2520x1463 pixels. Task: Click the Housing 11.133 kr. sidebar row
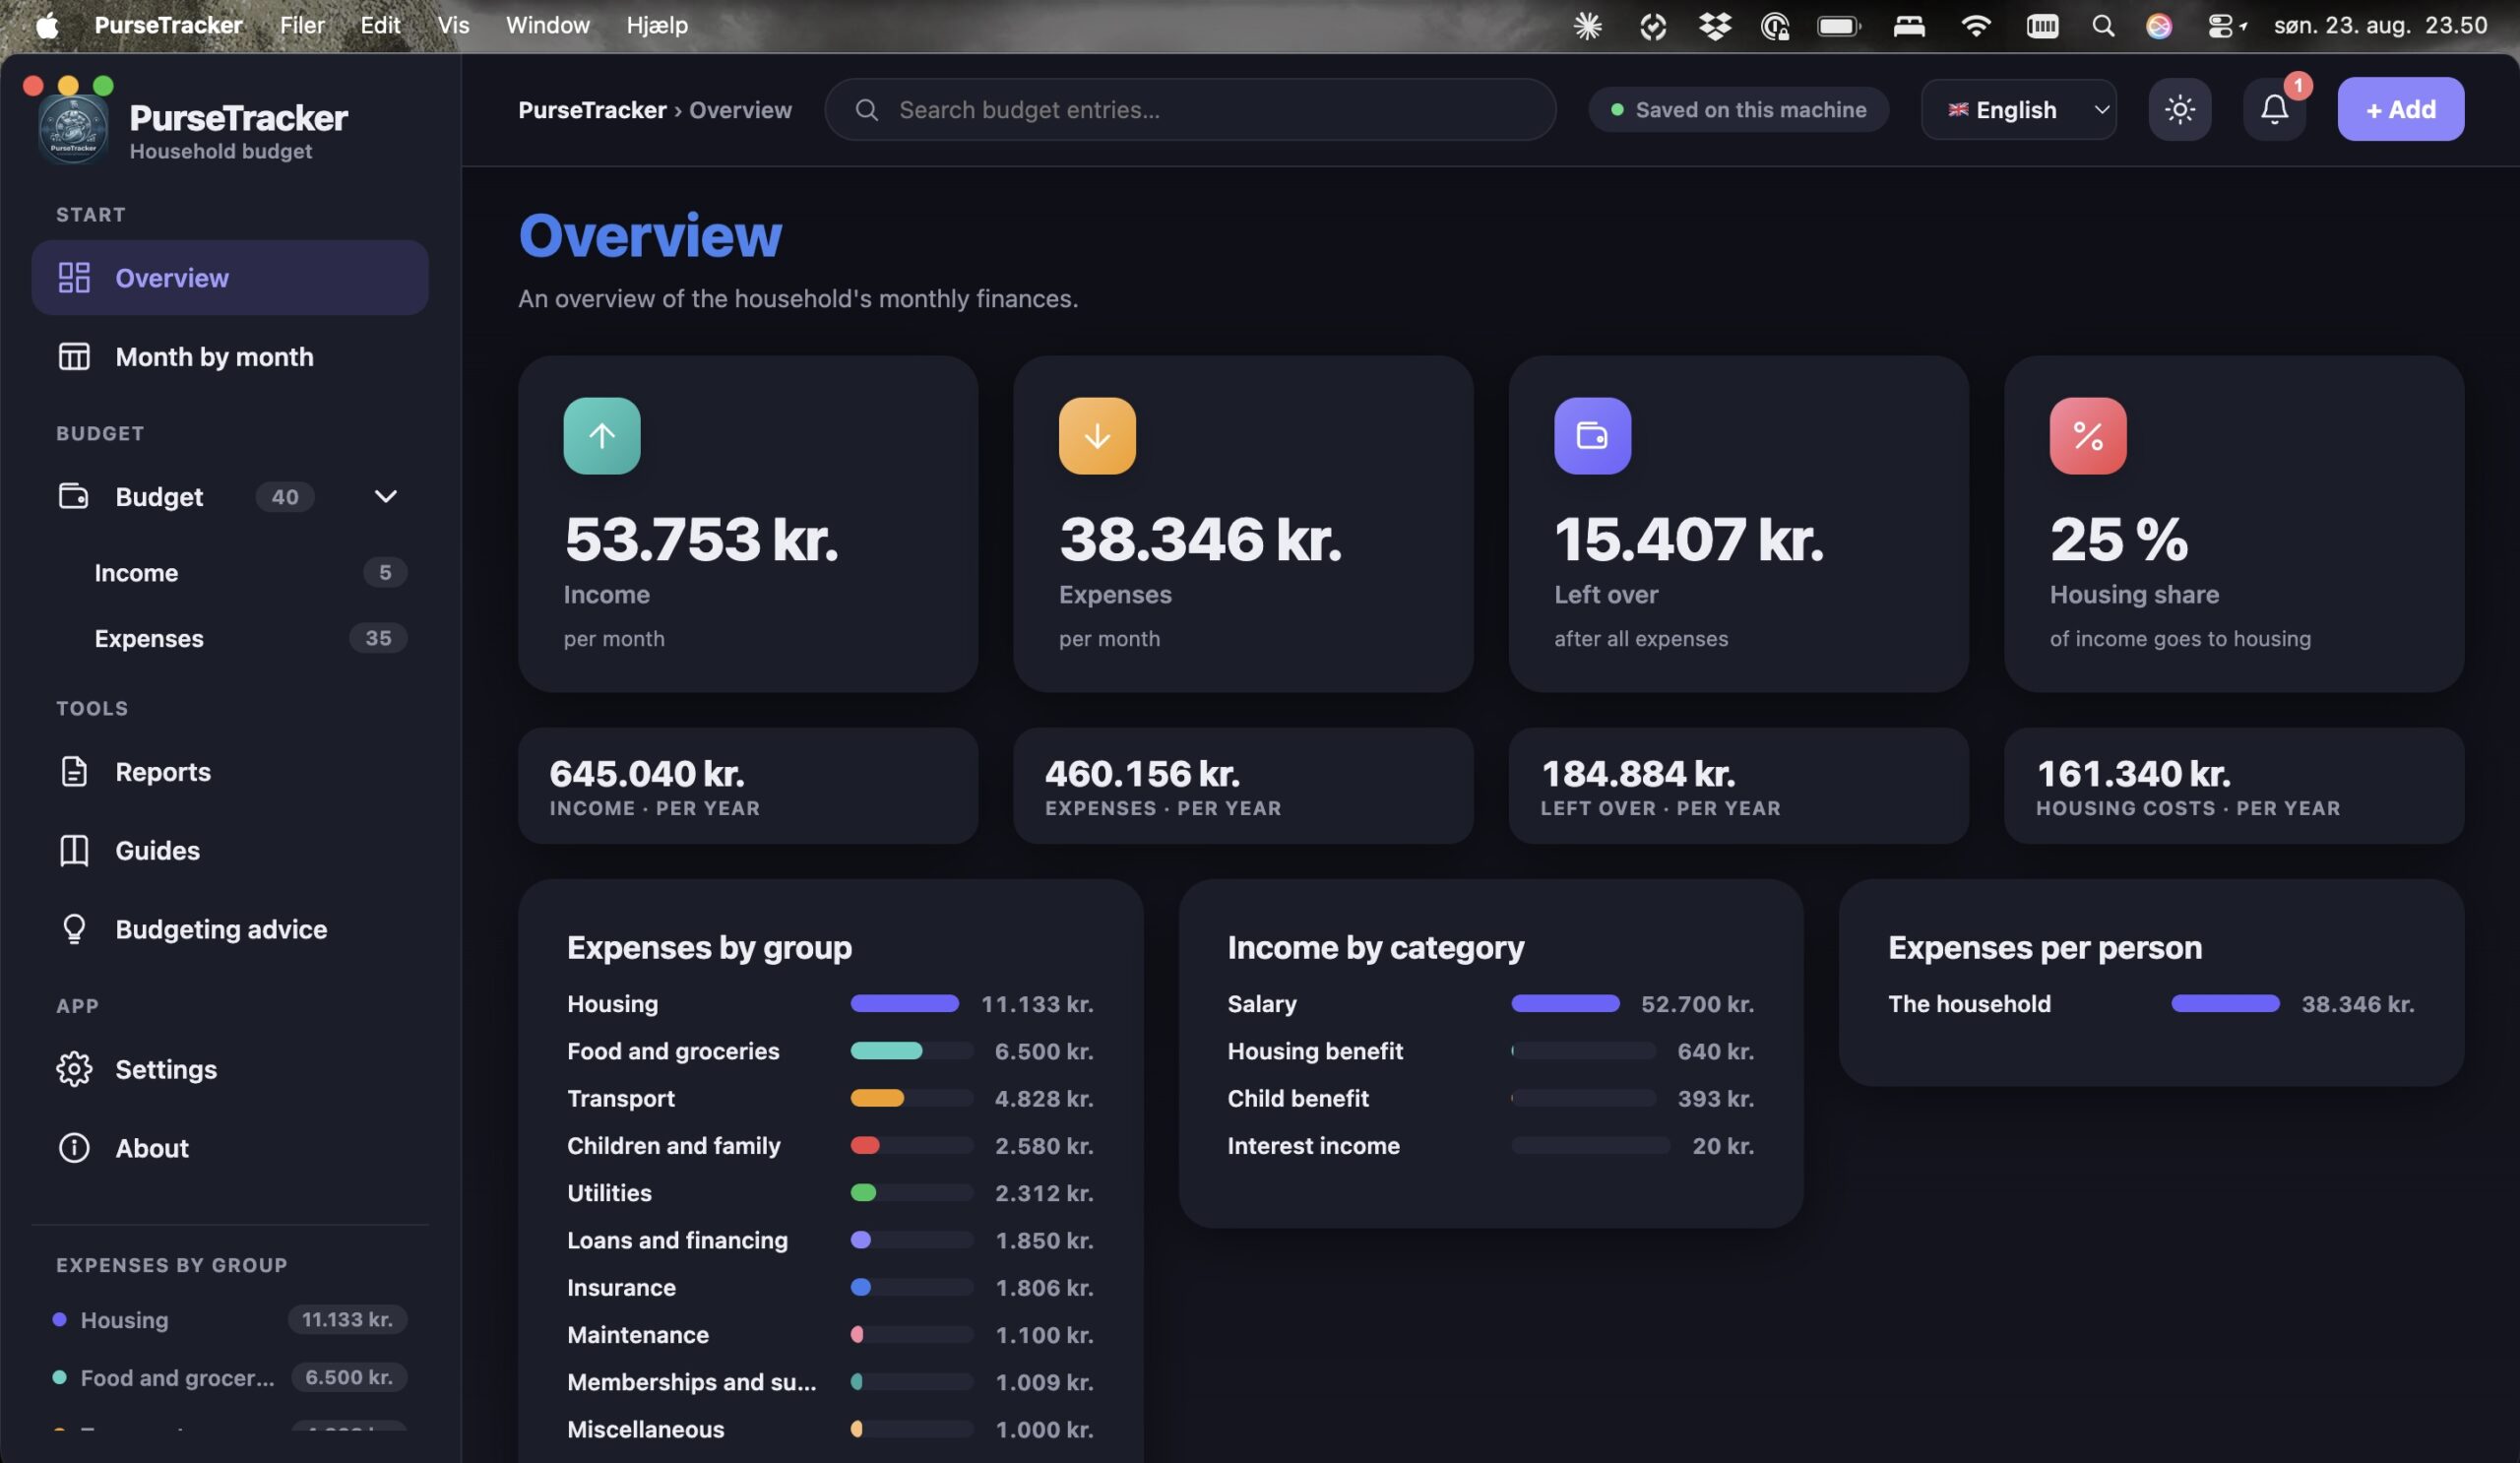tap(230, 1319)
